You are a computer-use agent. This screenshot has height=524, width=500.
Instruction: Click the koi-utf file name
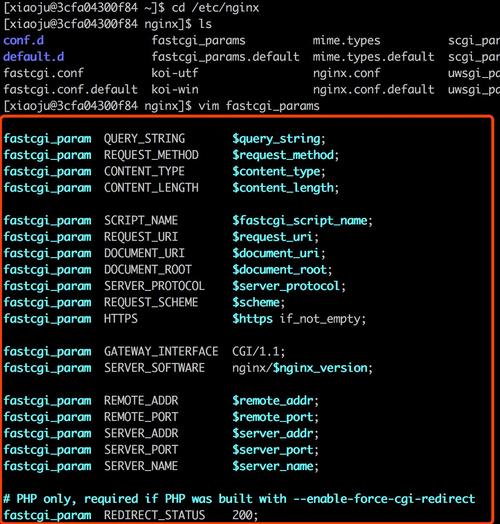(175, 73)
